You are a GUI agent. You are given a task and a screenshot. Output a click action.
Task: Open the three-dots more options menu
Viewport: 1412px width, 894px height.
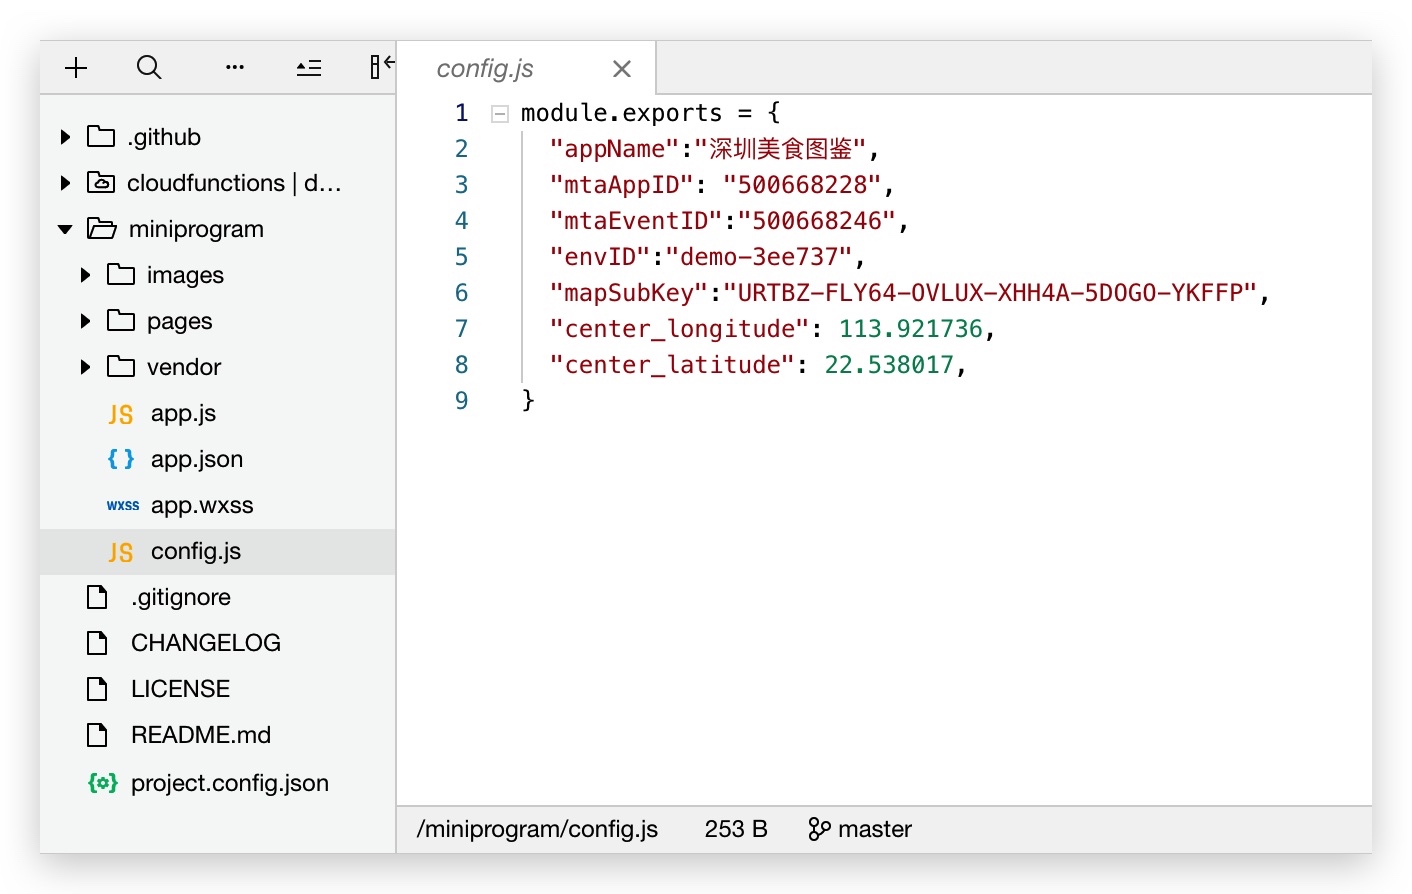coord(235,68)
